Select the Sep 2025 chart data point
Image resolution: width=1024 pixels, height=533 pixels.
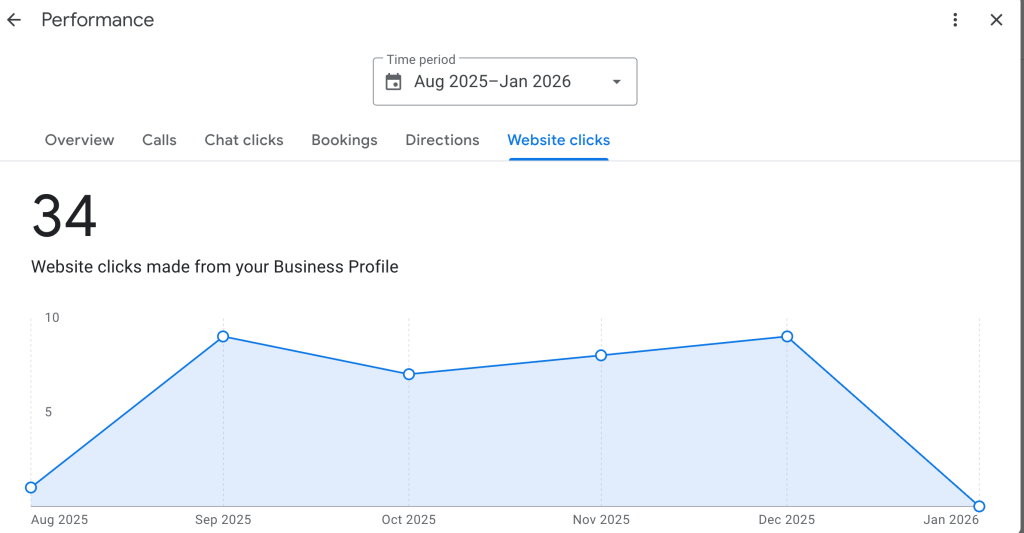(x=223, y=337)
